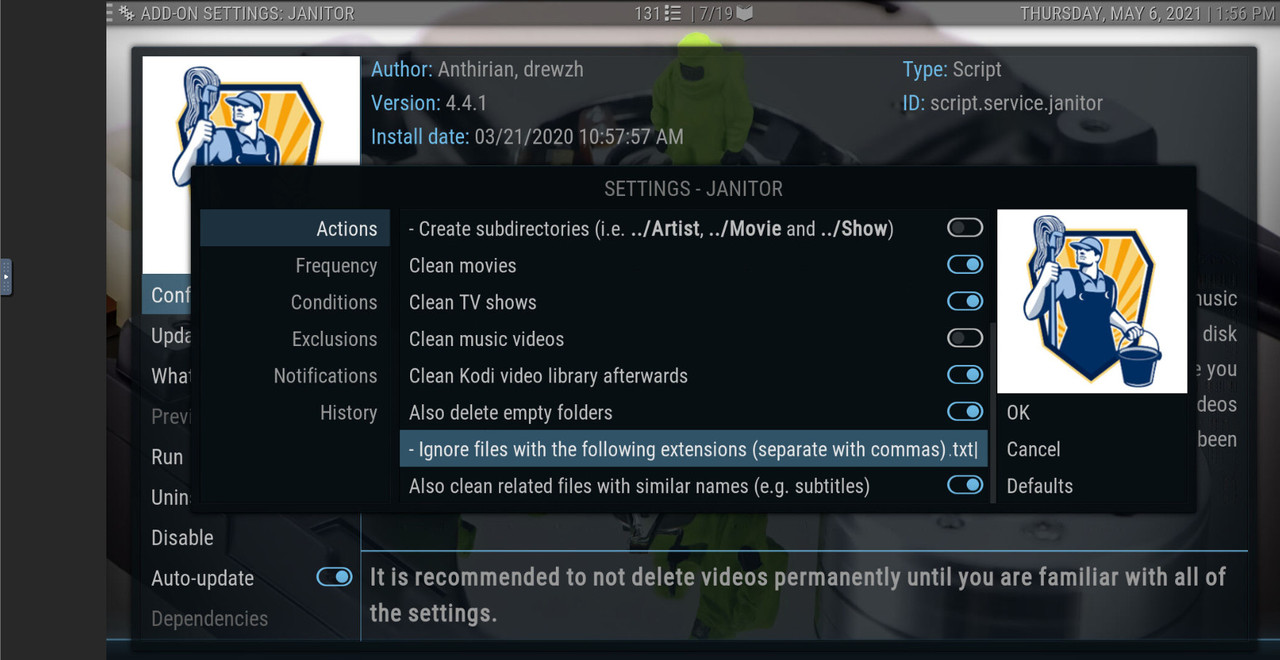
Task: Click the Add-on Settings: Janitor header title
Action: 248,14
